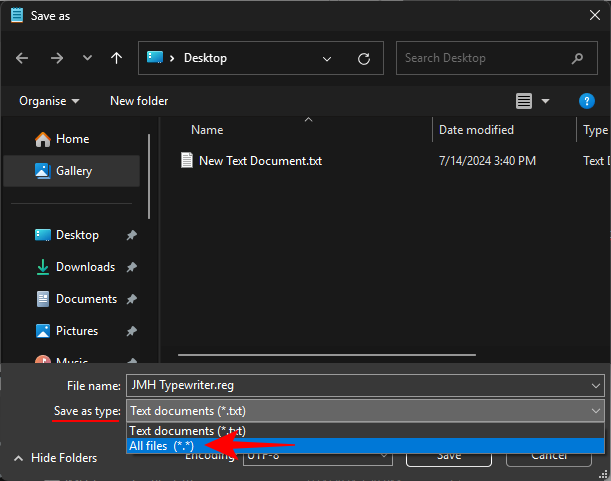Image resolution: width=611 pixels, height=481 pixels.
Task: Expand the address bar path dropdown
Action: click(327, 58)
